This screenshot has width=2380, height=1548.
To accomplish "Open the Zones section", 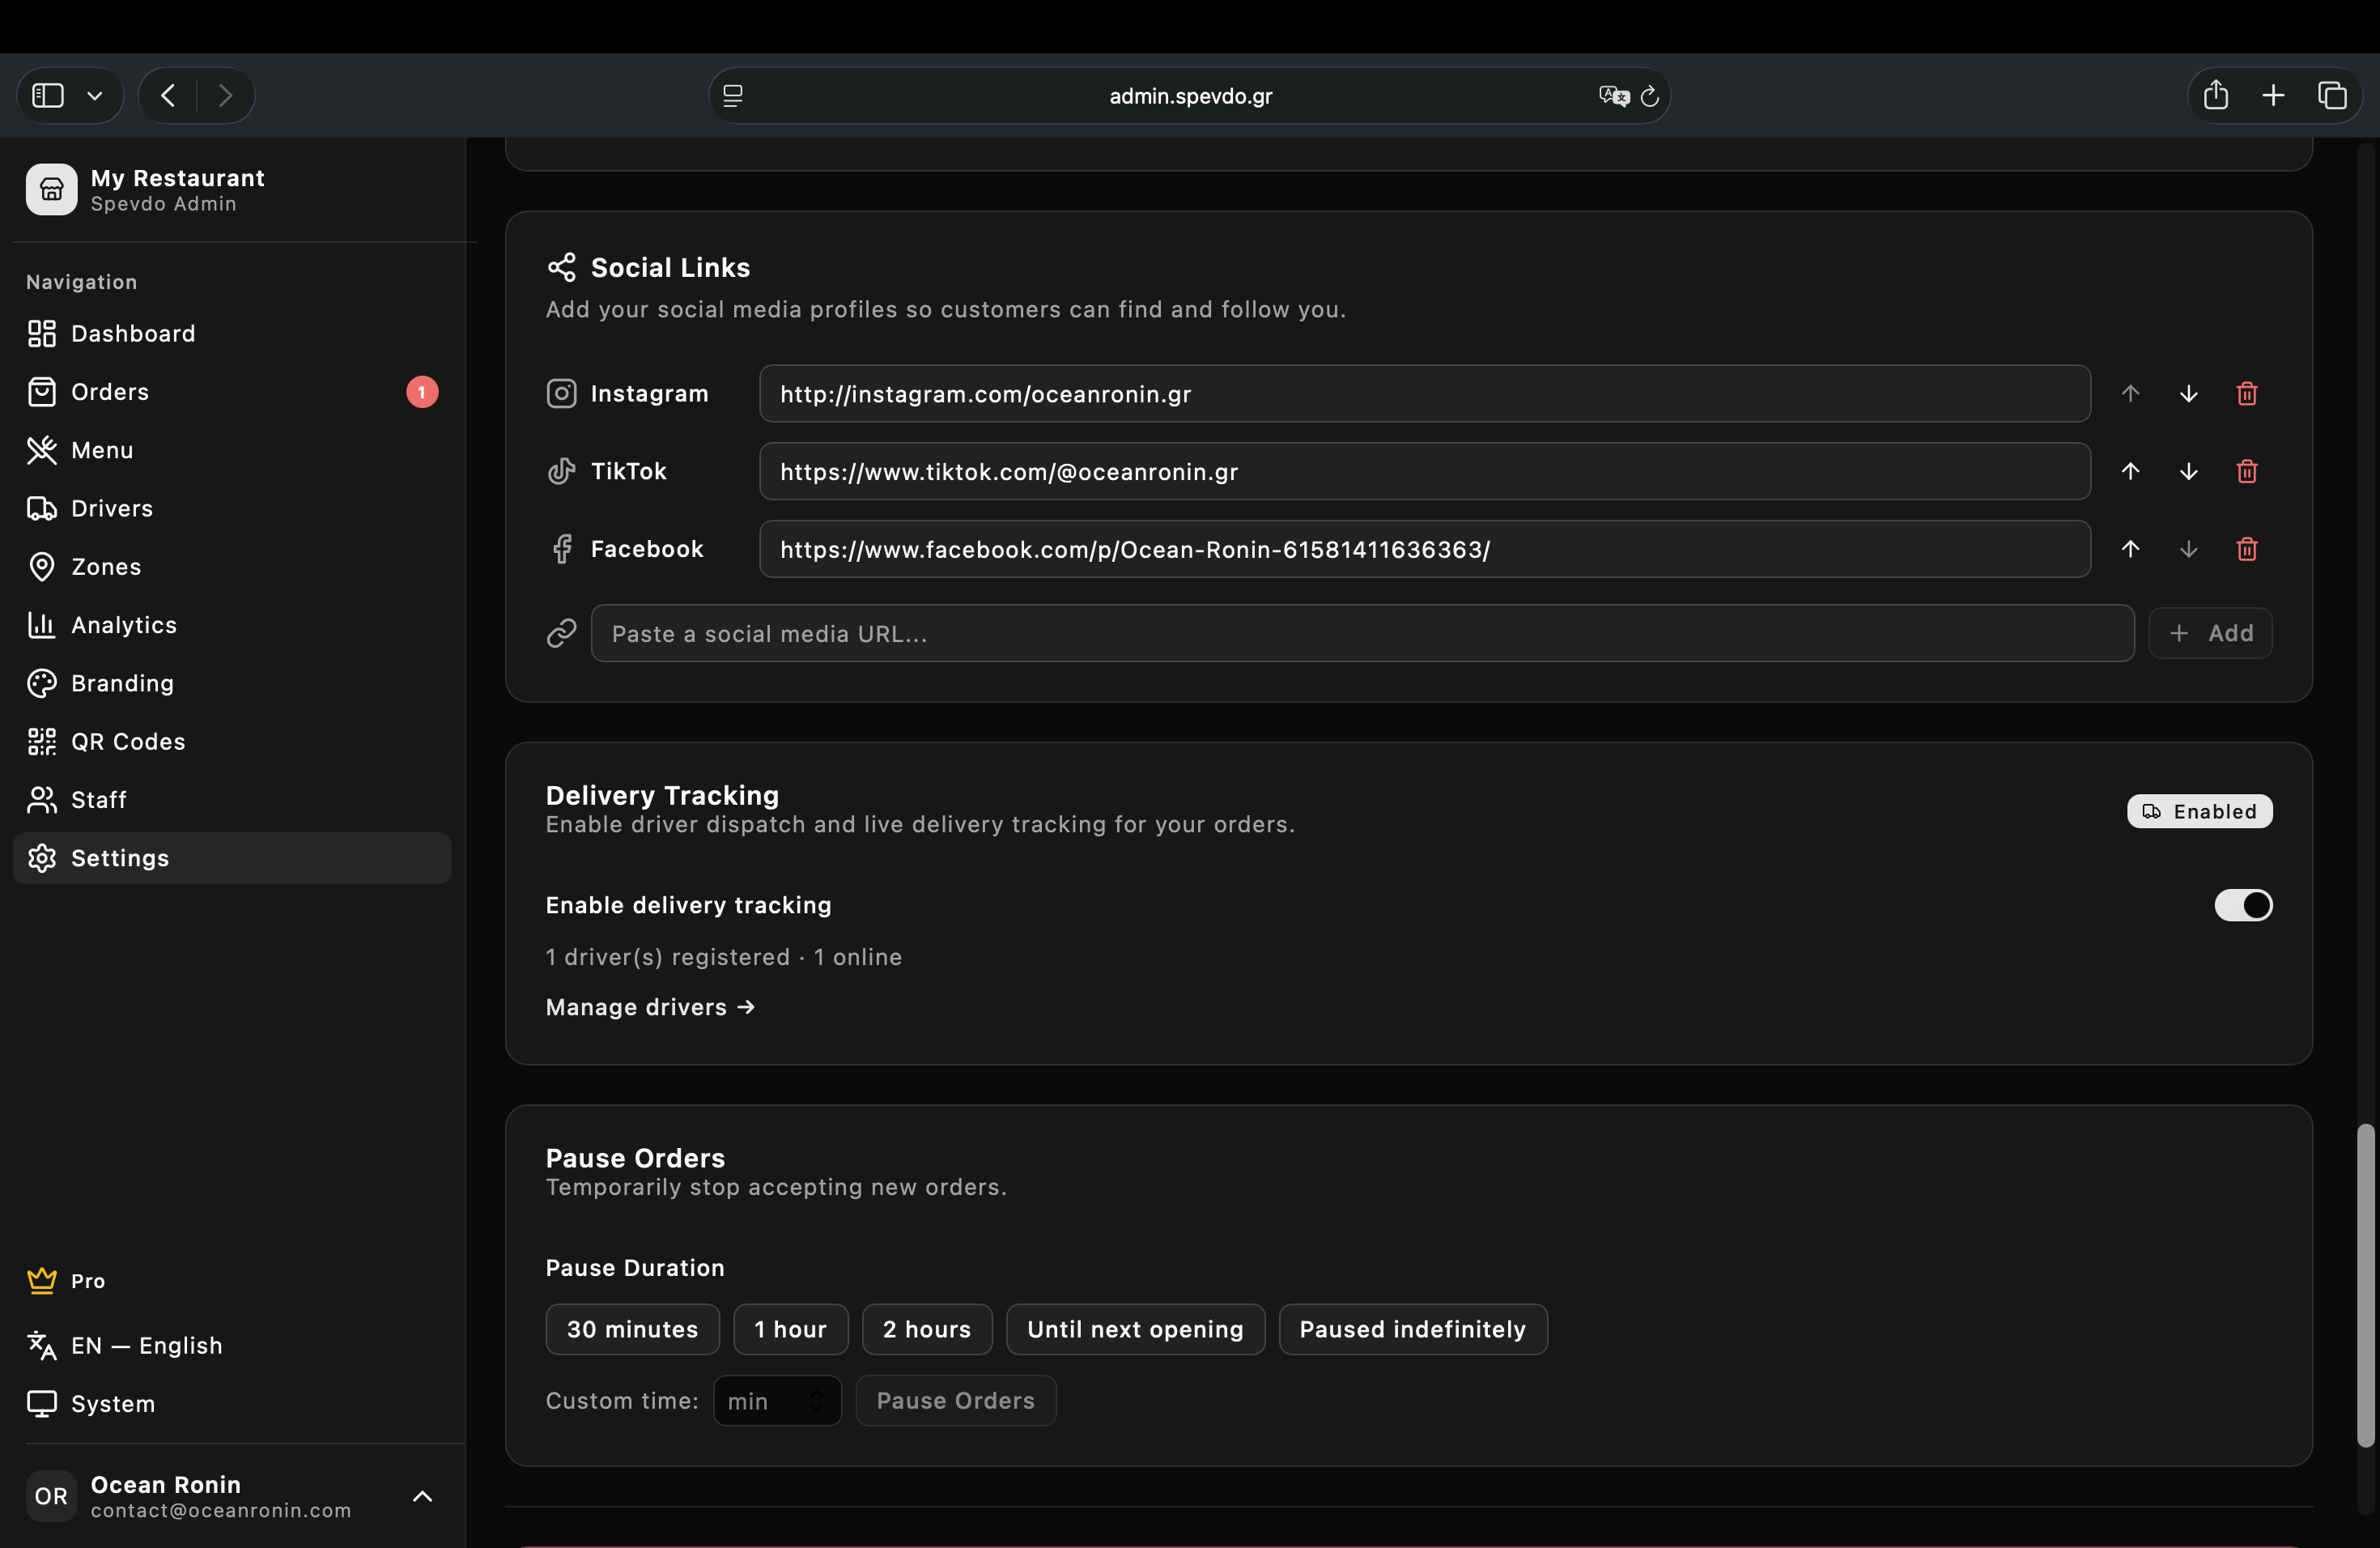I will (x=105, y=566).
